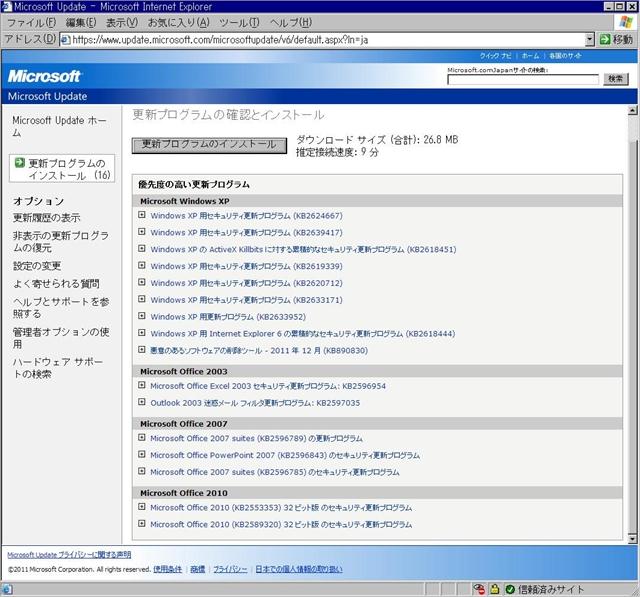Click the page scrollbar down arrow
This screenshot has width=640, height=597.
click(633, 539)
